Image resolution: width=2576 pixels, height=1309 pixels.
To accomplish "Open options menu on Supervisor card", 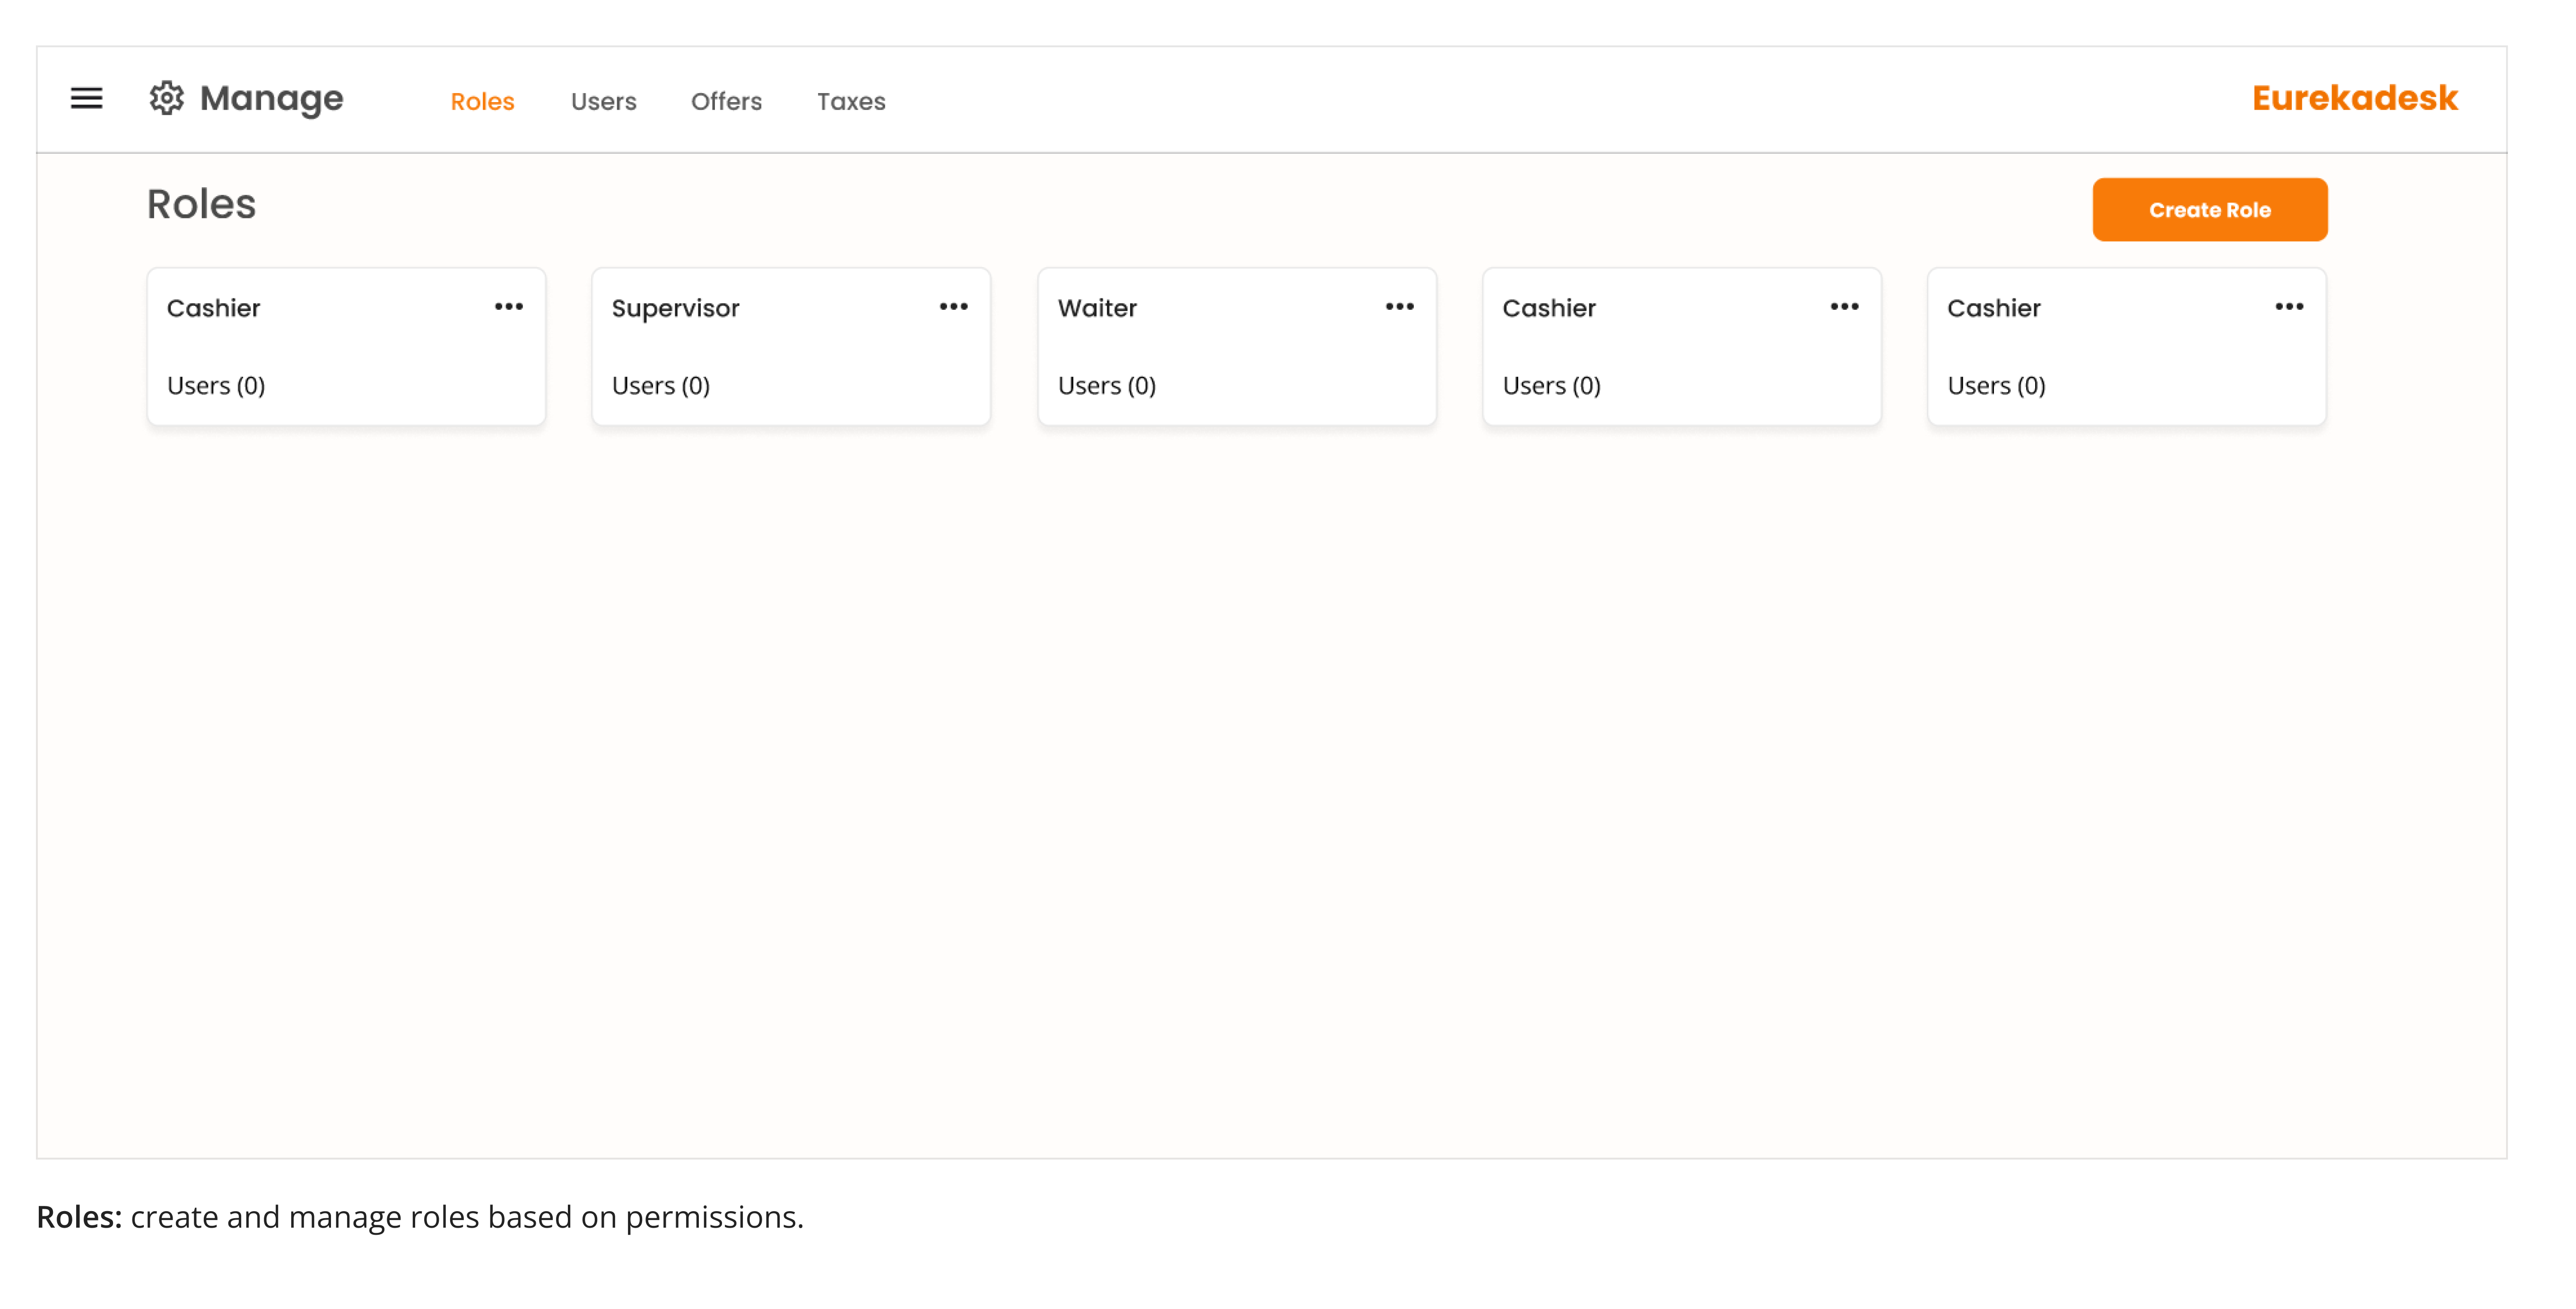I will [953, 307].
